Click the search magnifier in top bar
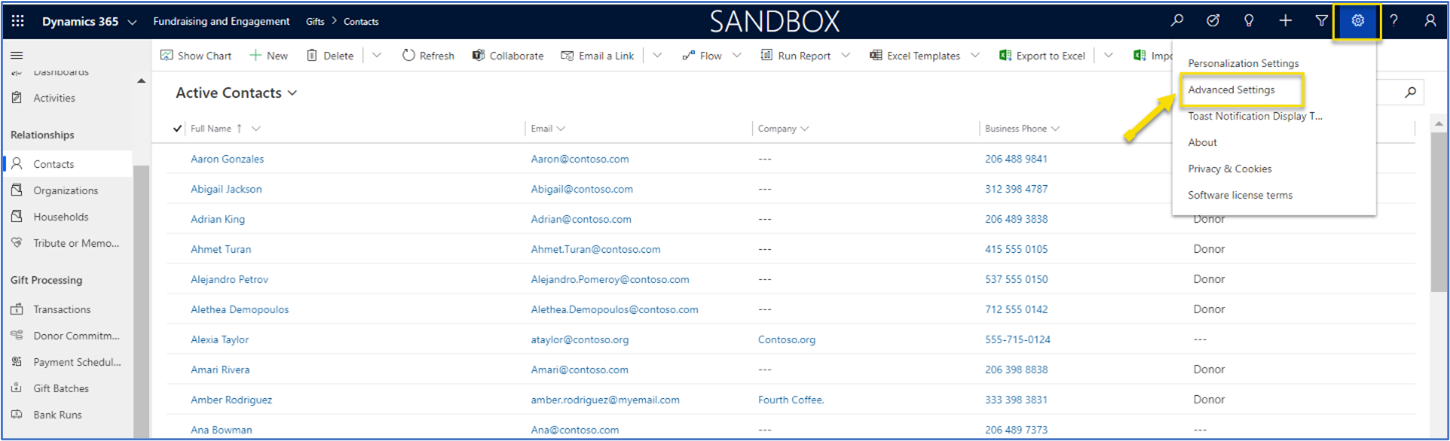Image resolution: width=1450 pixels, height=441 pixels. pyautogui.click(x=1178, y=21)
